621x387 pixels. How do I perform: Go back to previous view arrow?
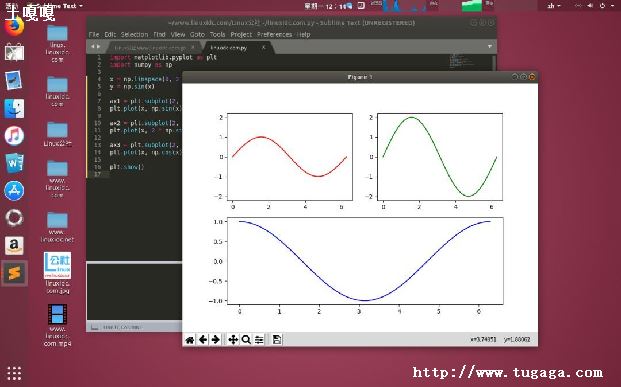(x=203, y=339)
